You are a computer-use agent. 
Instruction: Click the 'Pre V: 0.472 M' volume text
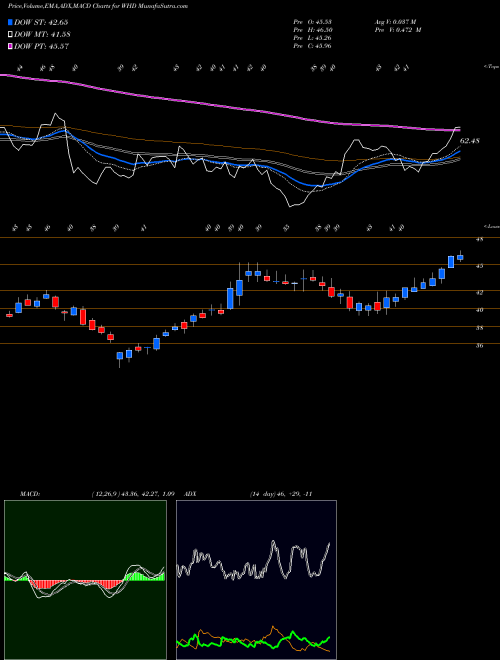397,30
